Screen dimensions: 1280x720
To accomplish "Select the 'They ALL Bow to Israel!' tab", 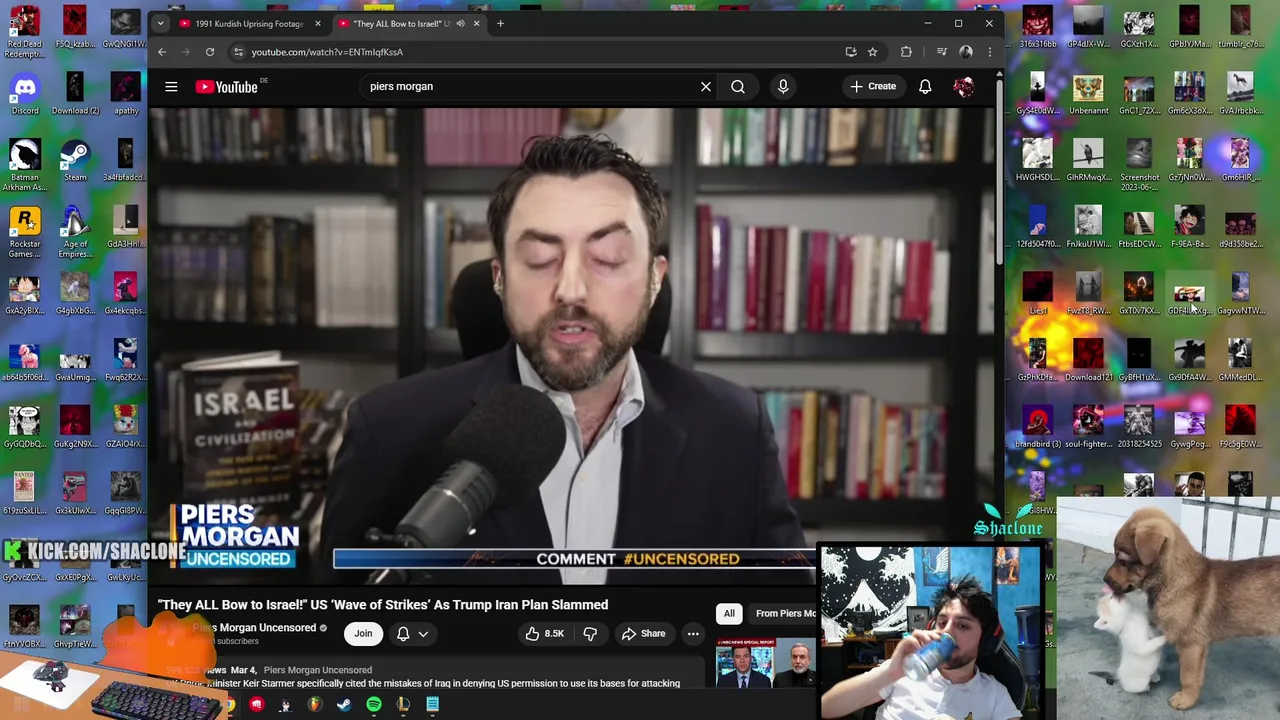I will (x=394, y=23).
